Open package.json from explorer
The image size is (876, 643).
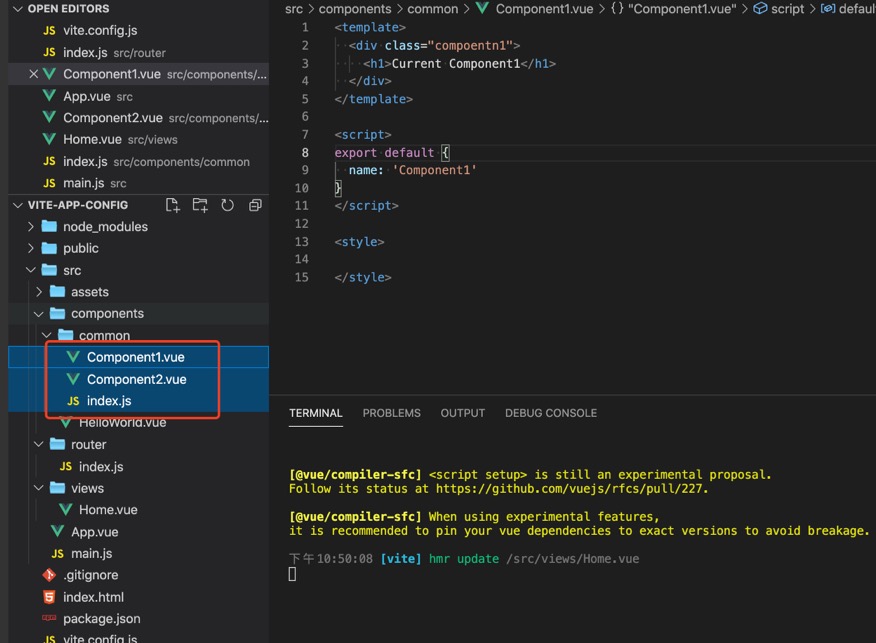pos(101,619)
